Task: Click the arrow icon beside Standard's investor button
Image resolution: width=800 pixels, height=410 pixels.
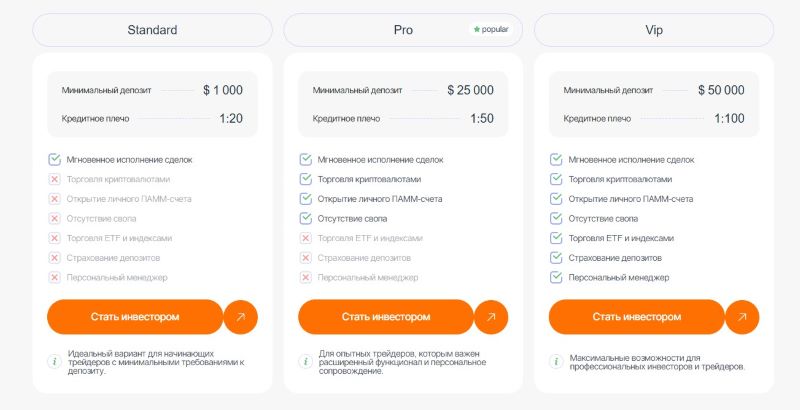Action: tap(240, 317)
